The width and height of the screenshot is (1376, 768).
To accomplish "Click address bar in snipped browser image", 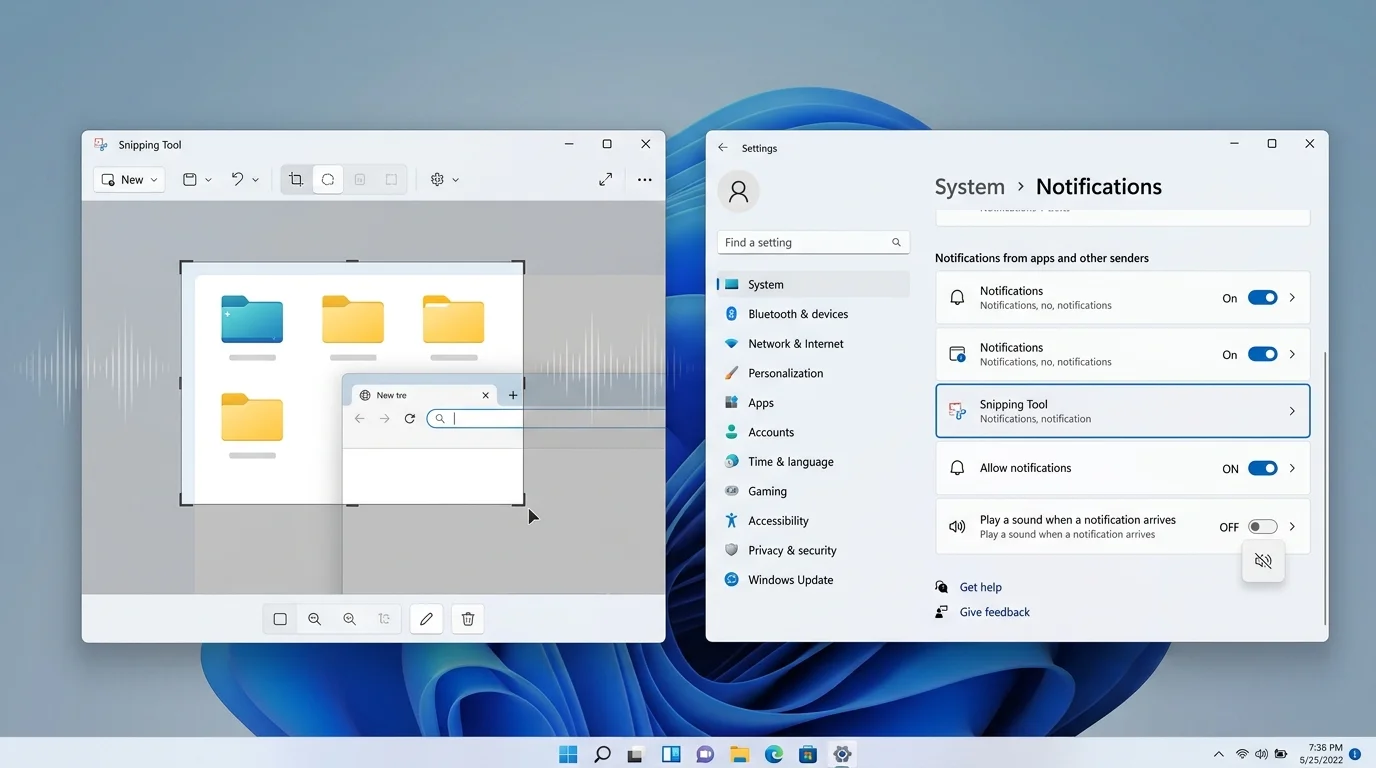I will click(x=545, y=418).
